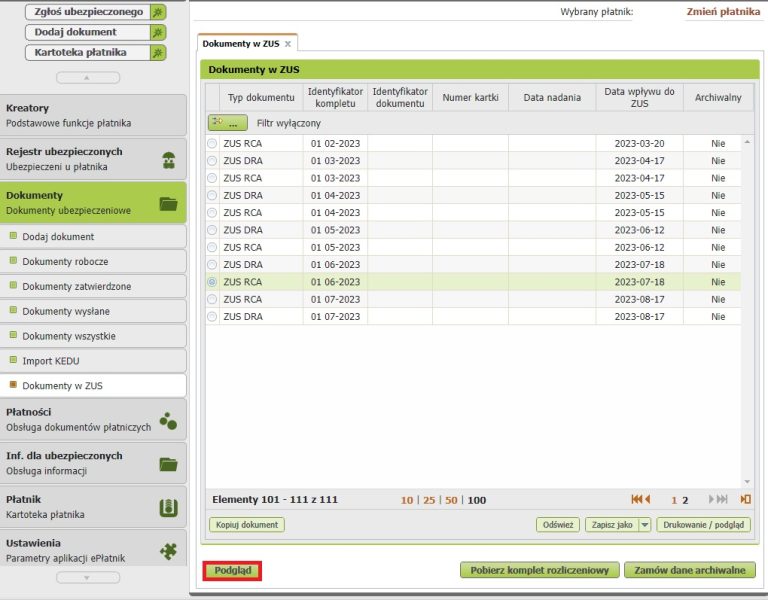
Task: Select radio for ZUS RCA 01 06-2023
Action: pyautogui.click(x=212, y=282)
